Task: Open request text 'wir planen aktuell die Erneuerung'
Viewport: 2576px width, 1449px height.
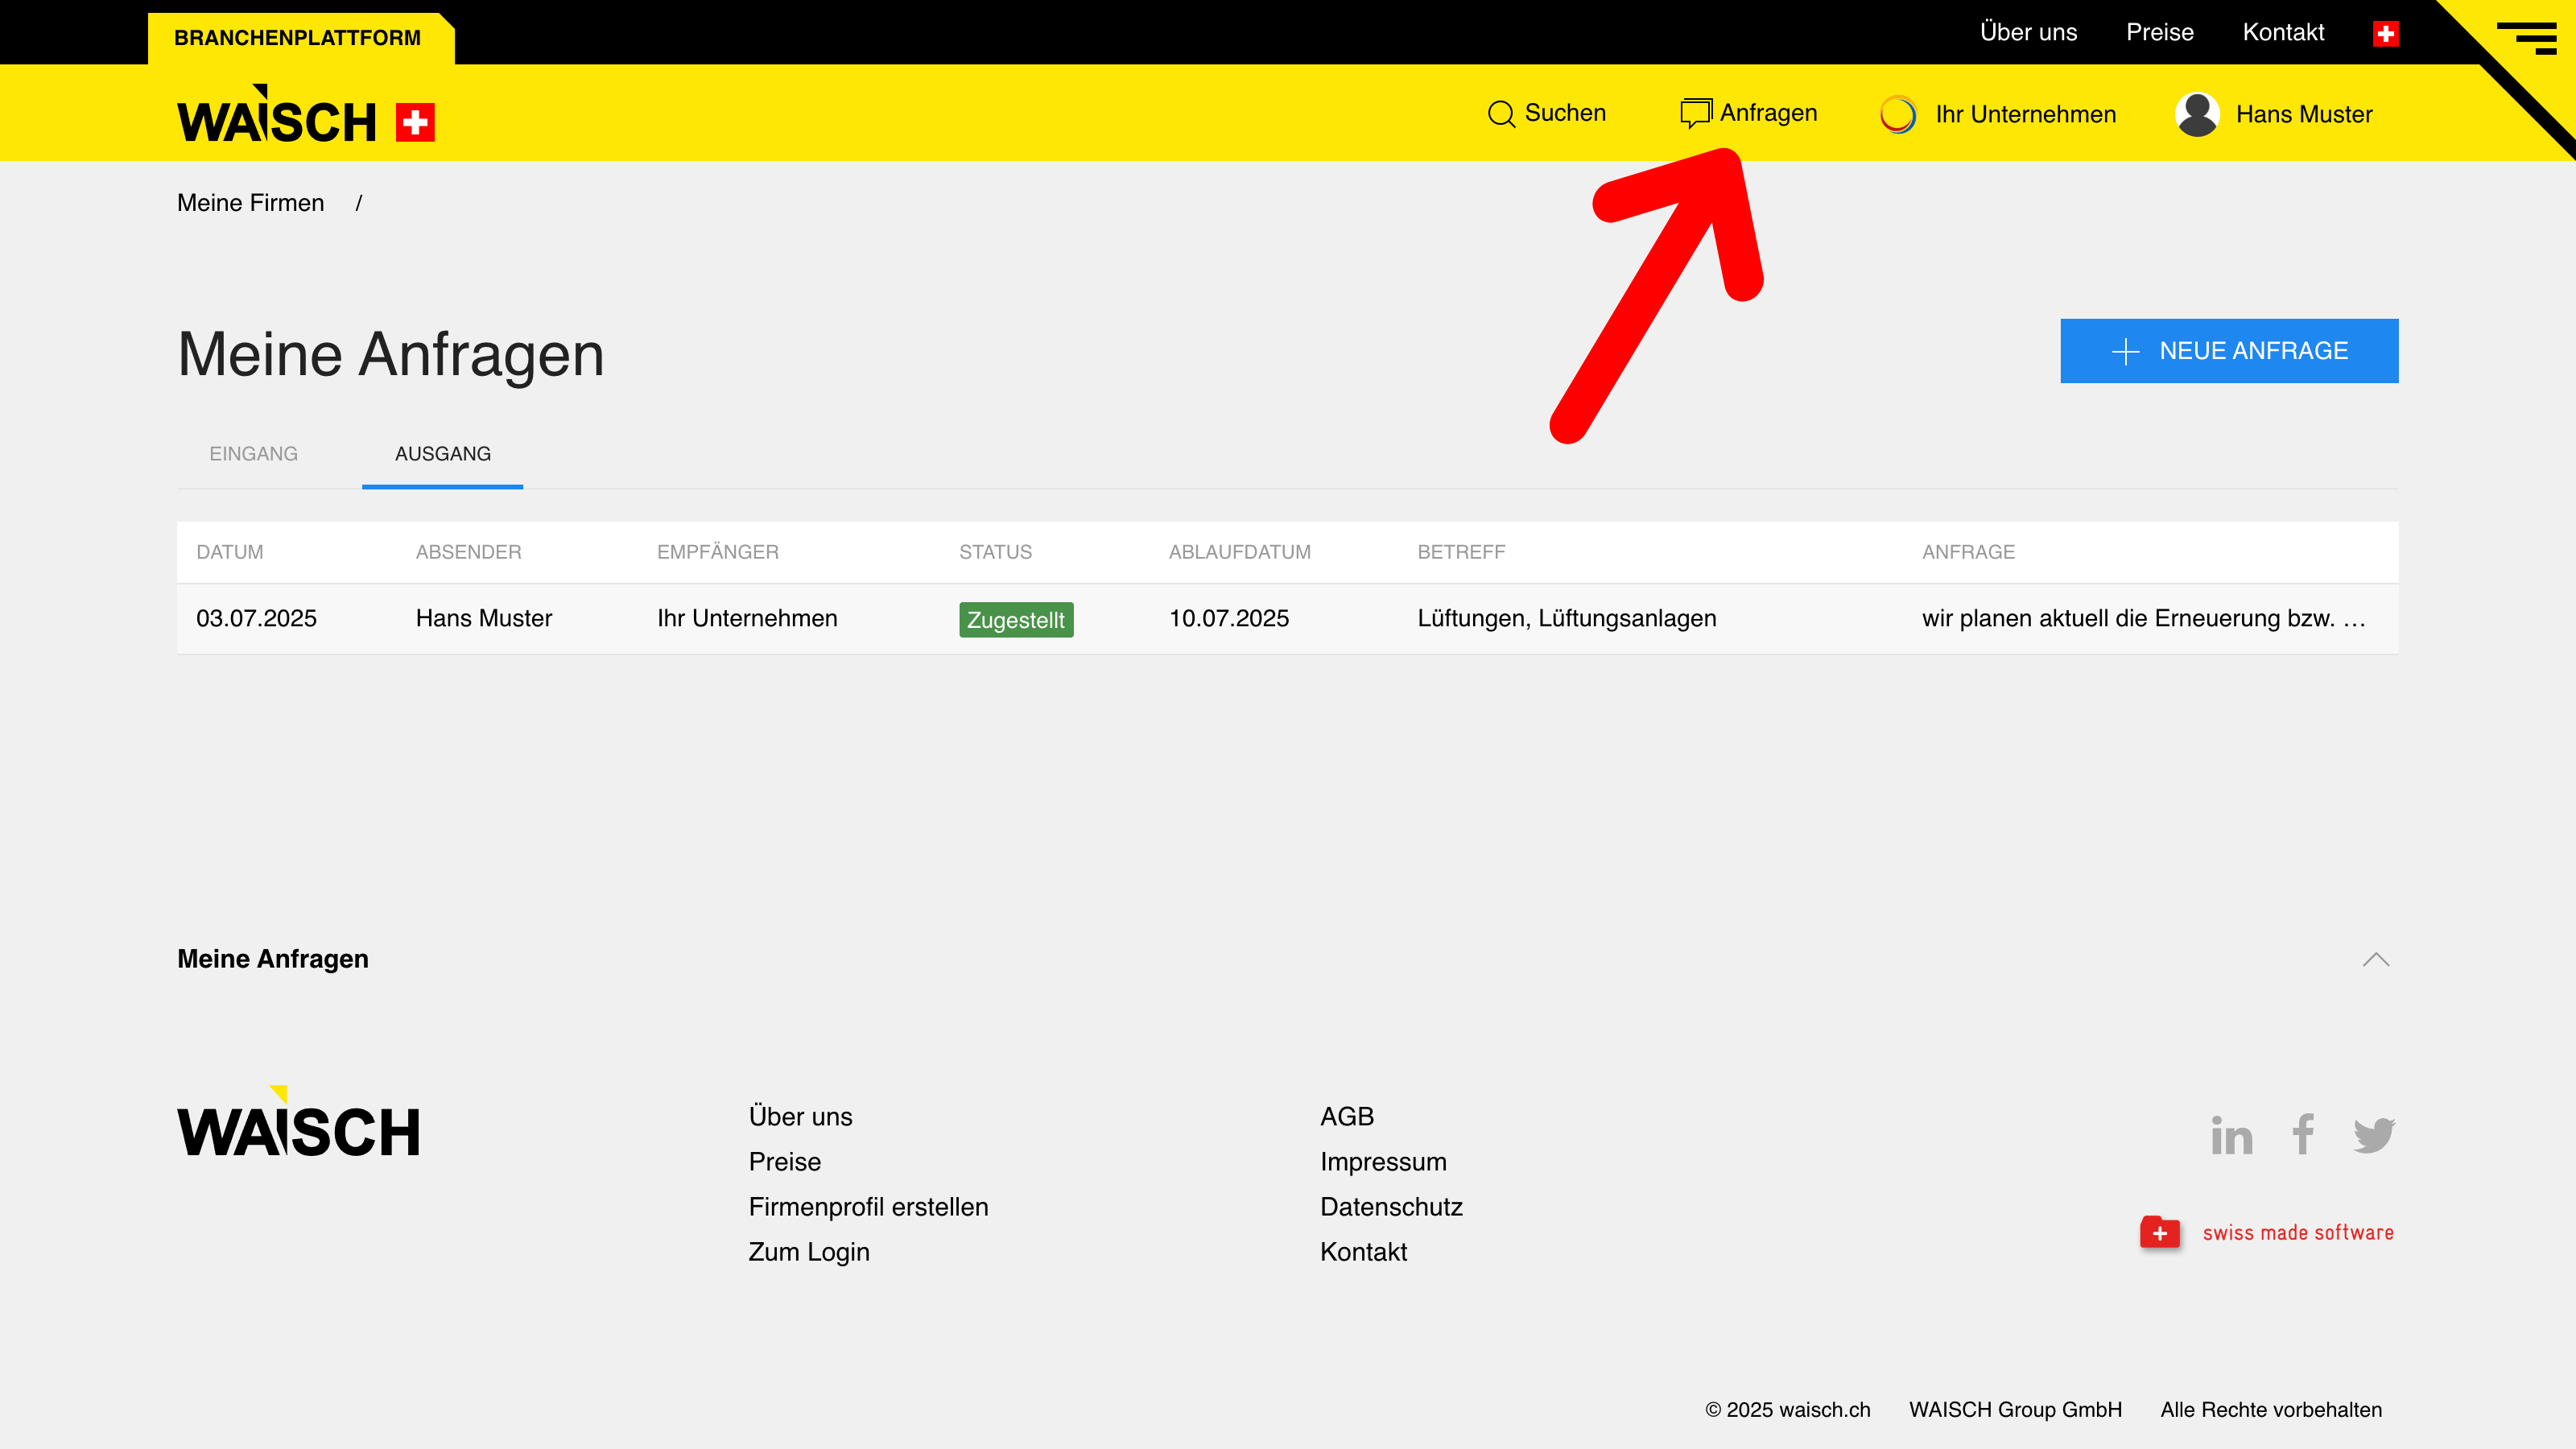Action: 2143,618
